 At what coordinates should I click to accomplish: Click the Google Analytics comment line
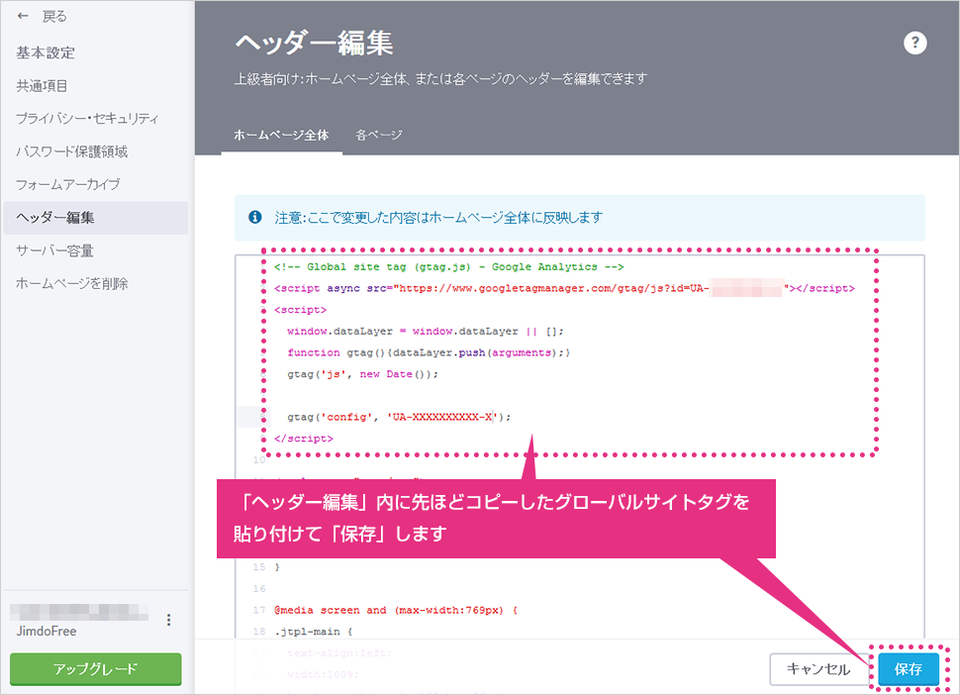(x=449, y=267)
